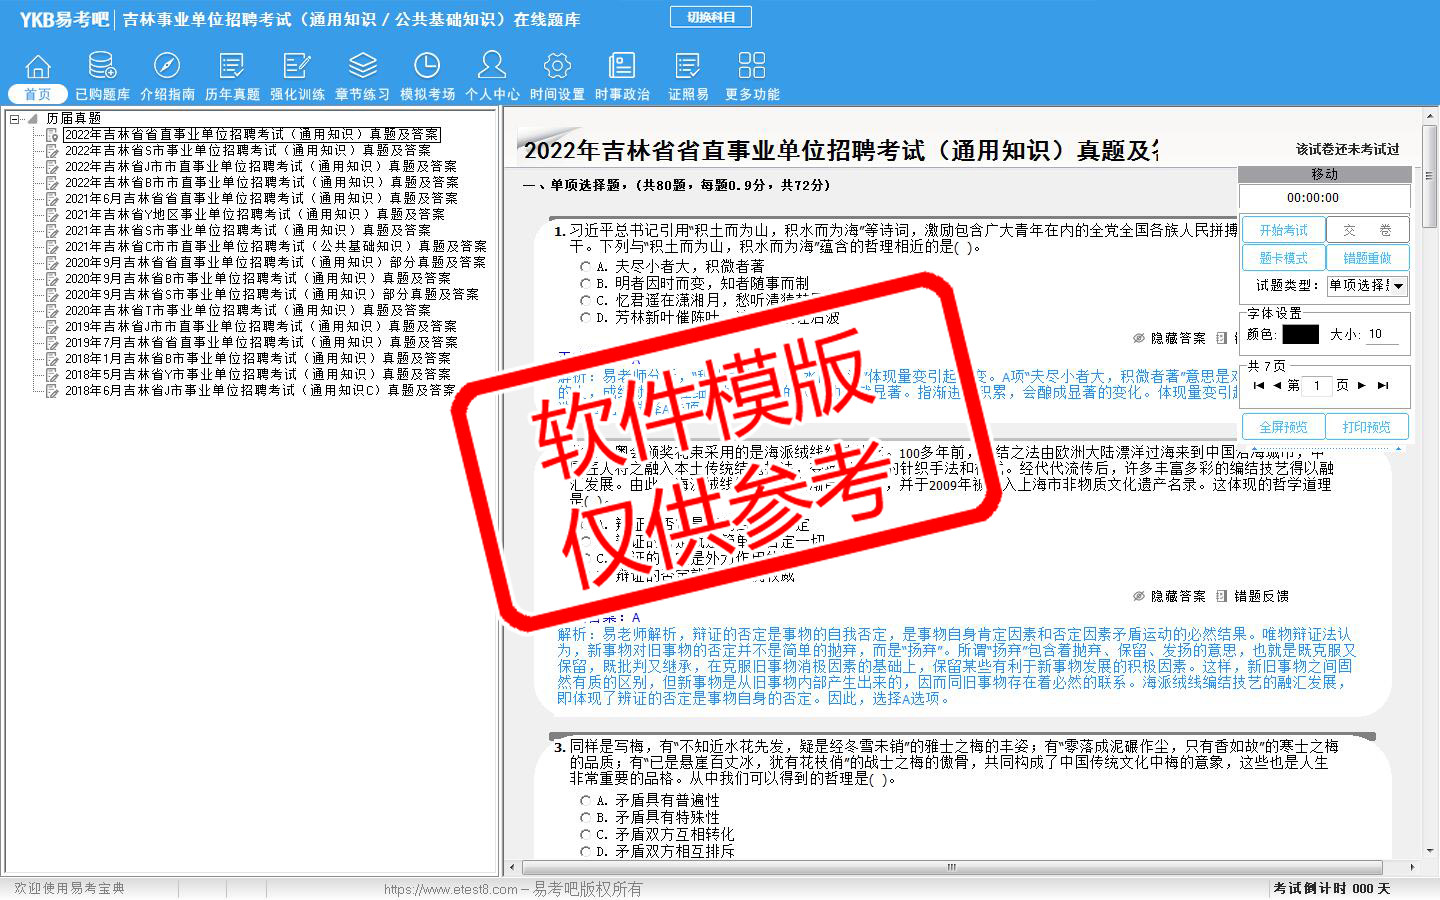
Task: Click the 开始考试 start exam button
Action: click(1283, 230)
